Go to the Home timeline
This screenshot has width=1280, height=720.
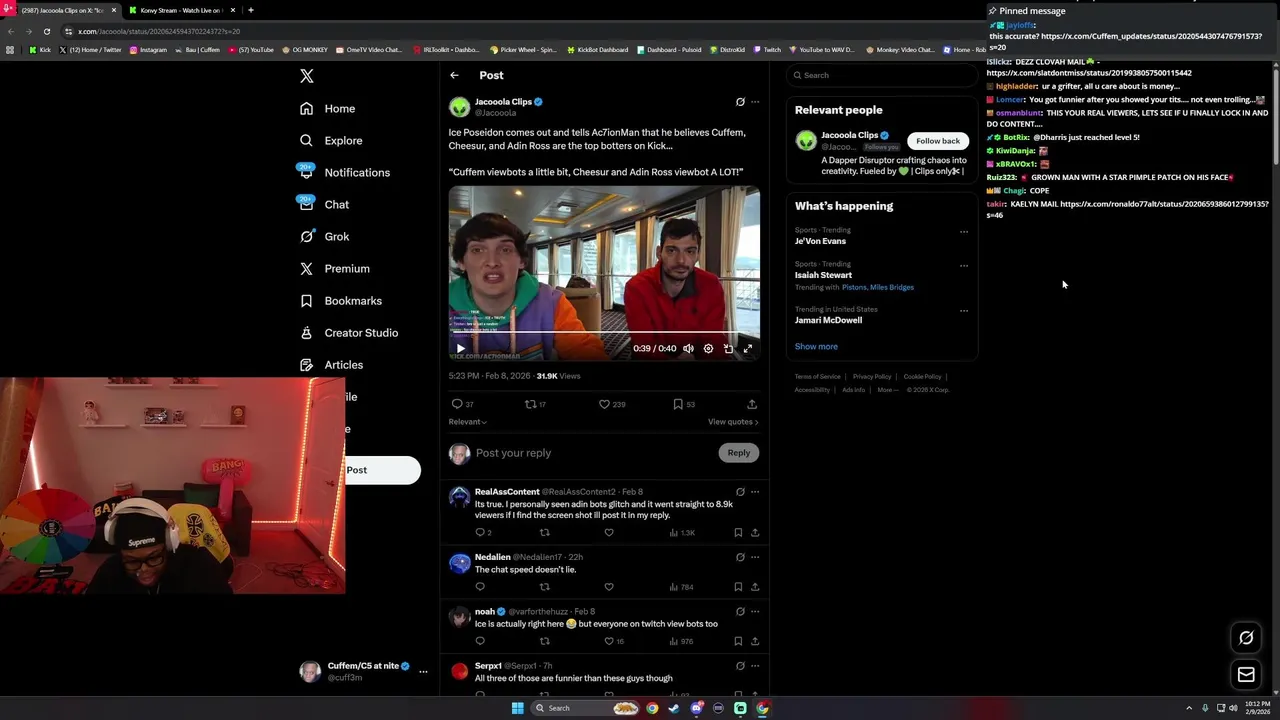coord(327,109)
